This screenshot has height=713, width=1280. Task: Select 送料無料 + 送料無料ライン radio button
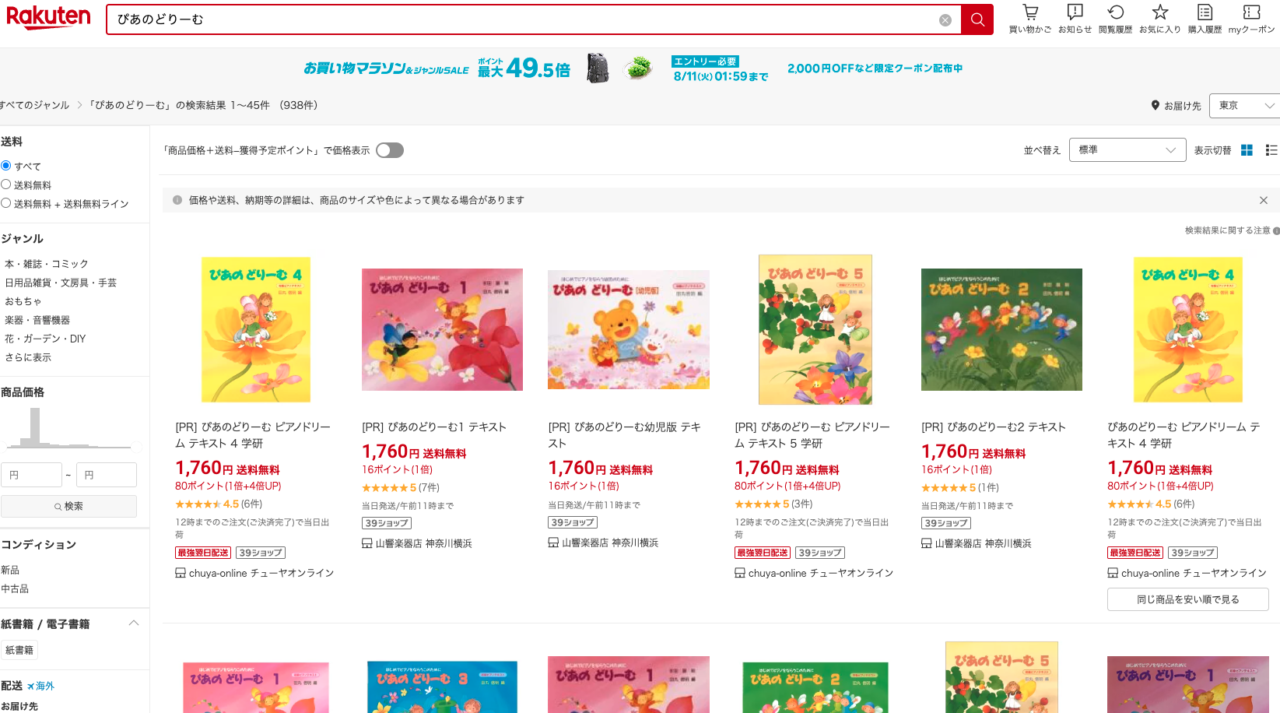[6, 203]
